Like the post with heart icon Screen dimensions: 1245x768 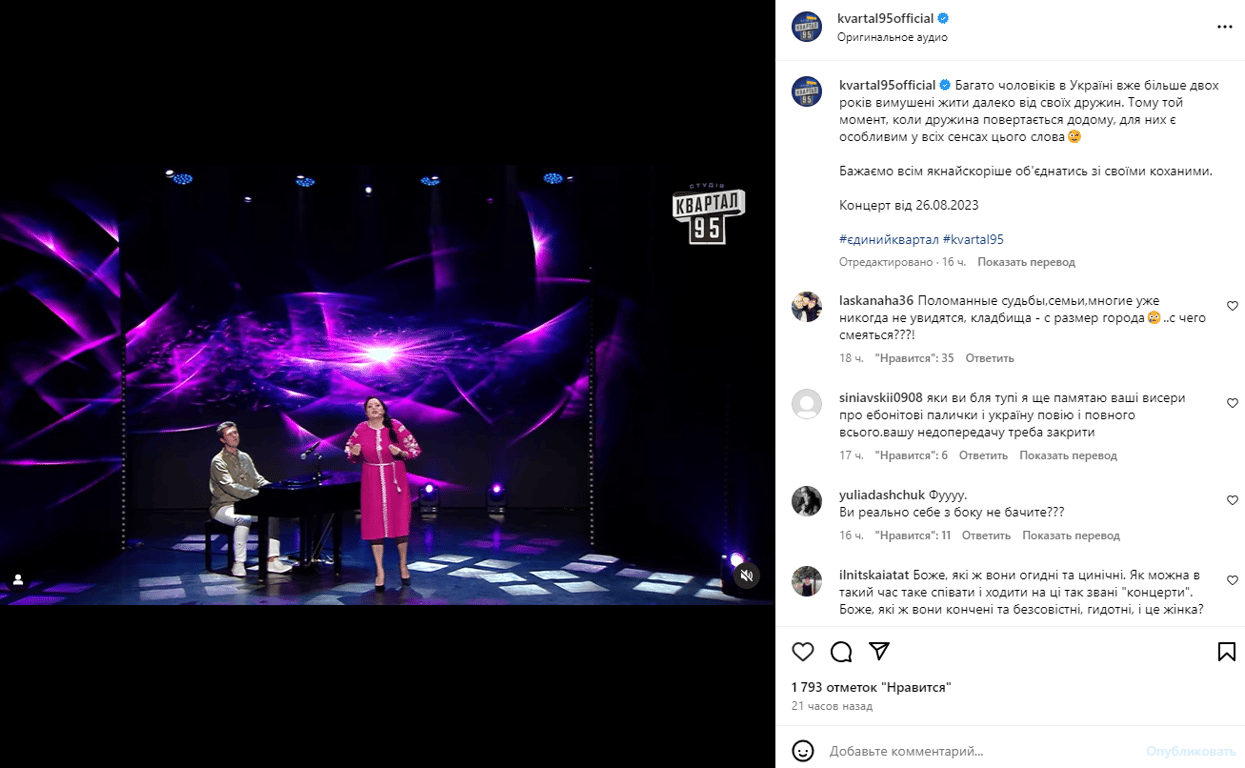pos(803,652)
